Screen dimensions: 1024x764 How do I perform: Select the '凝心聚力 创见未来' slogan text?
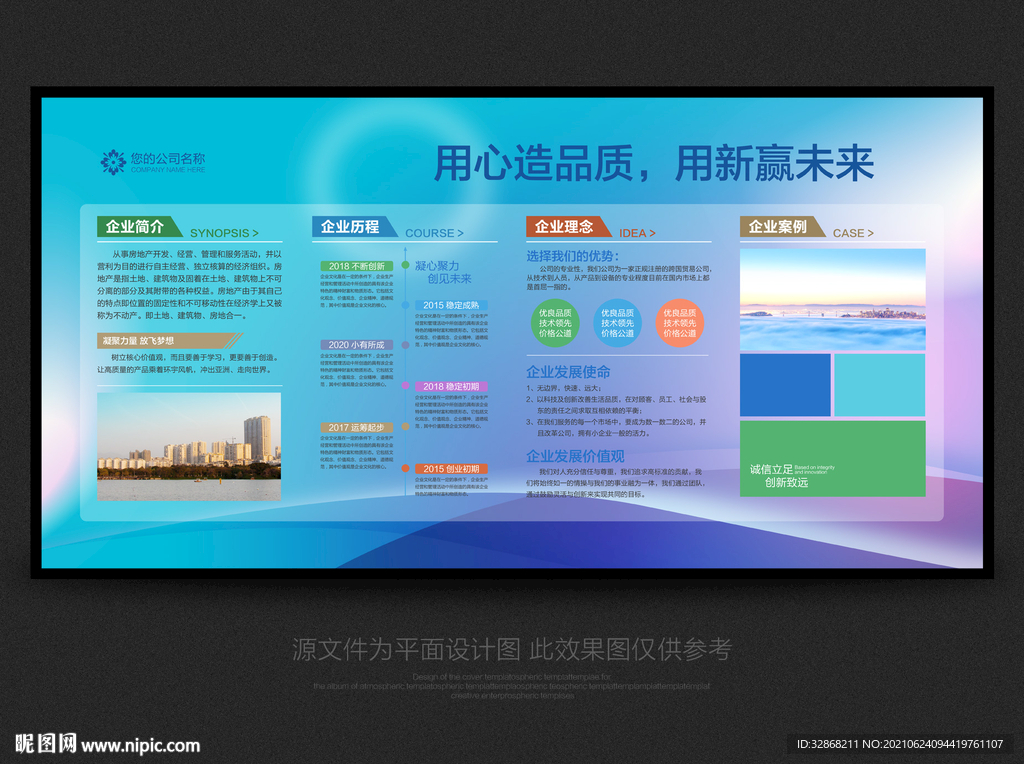[x=443, y=272]
